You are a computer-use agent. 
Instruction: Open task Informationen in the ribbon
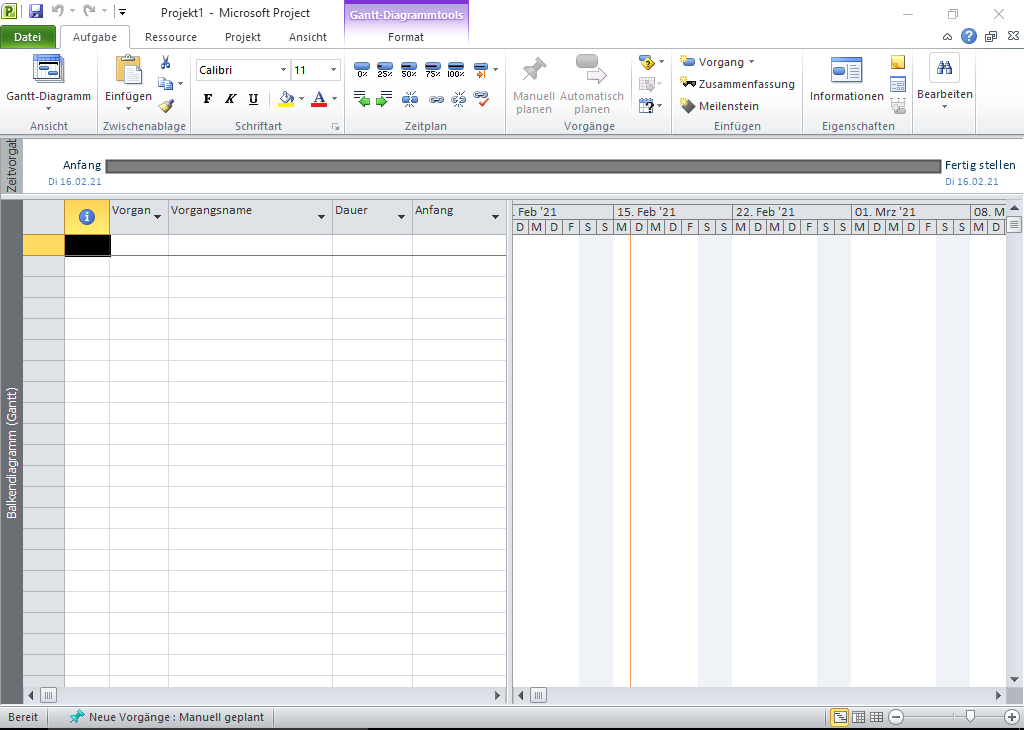[x=846, y=80]
